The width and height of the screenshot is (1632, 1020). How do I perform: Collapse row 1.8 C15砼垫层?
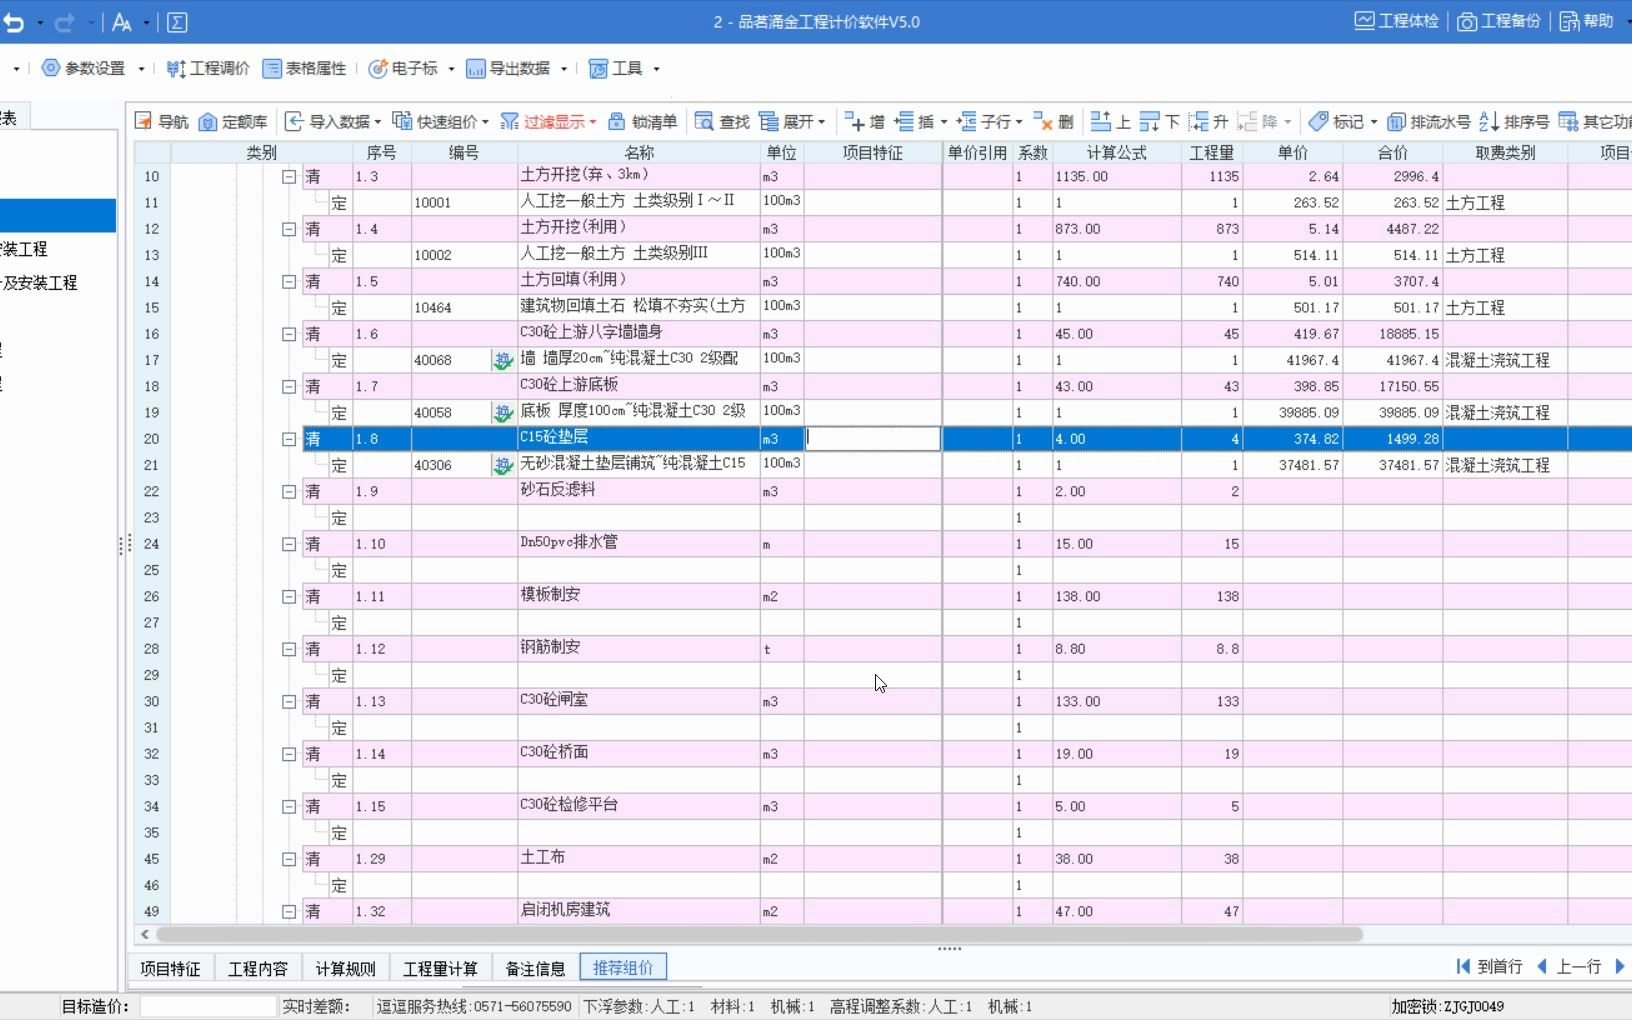(x=289, y=439)
